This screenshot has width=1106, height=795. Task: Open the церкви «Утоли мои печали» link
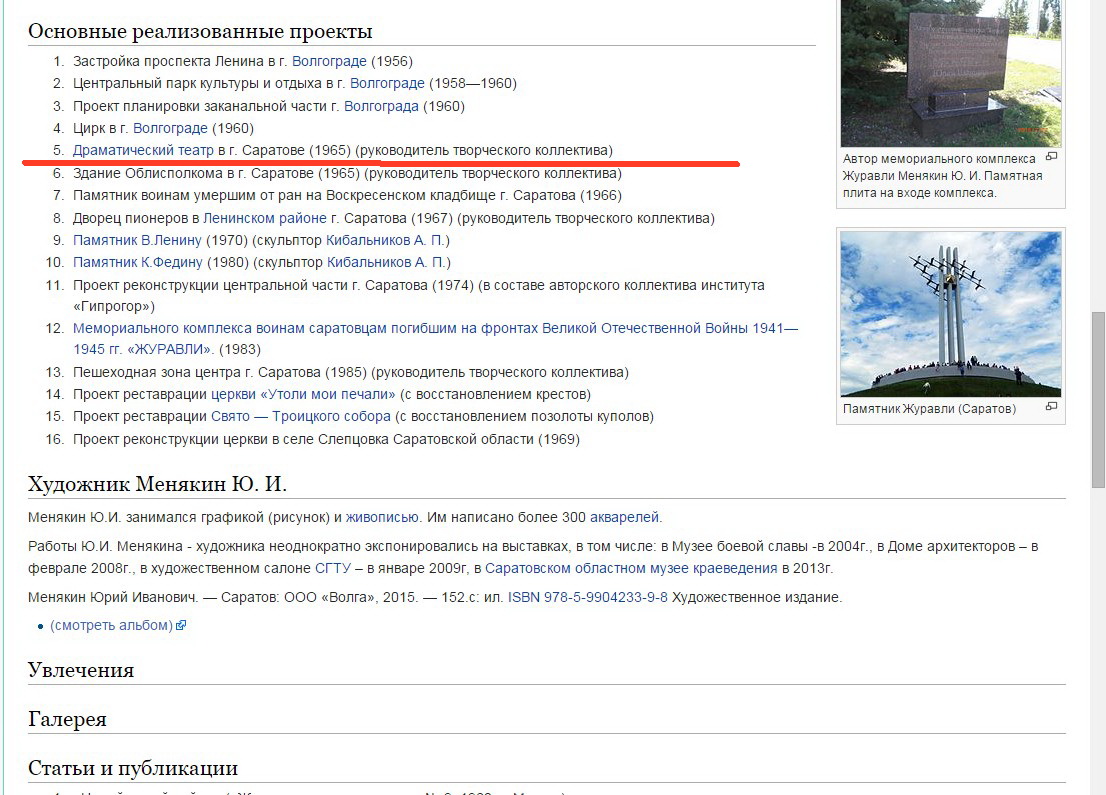303,394
